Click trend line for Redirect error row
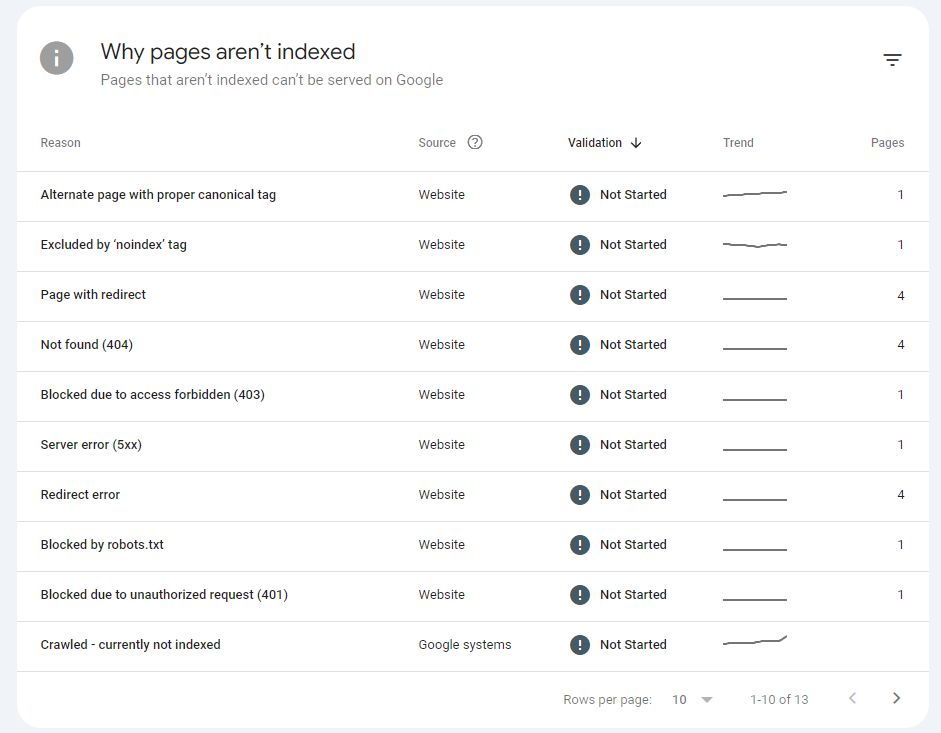 click(x=755, y=499)
